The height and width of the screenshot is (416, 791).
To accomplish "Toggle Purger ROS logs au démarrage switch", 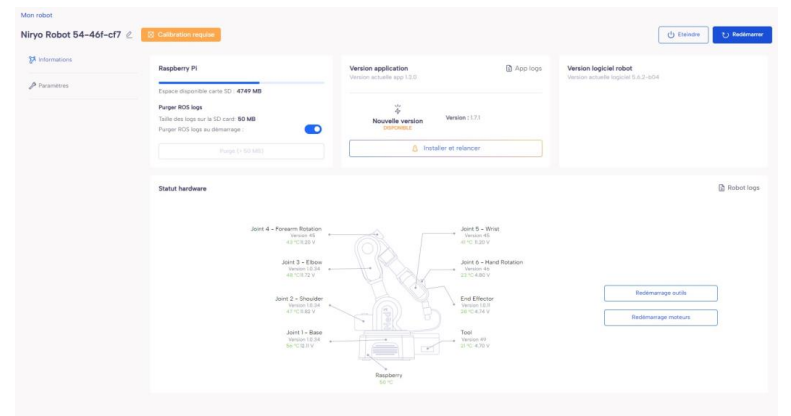I will [313, 129].
